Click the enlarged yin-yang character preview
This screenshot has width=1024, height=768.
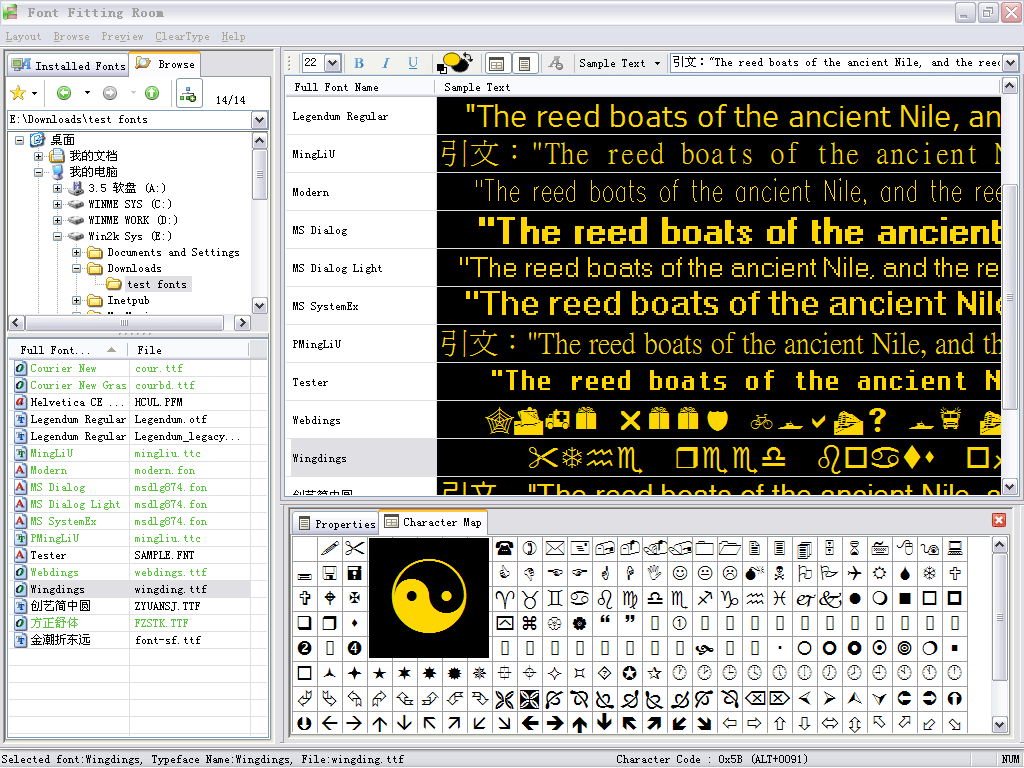pos(429,598)
